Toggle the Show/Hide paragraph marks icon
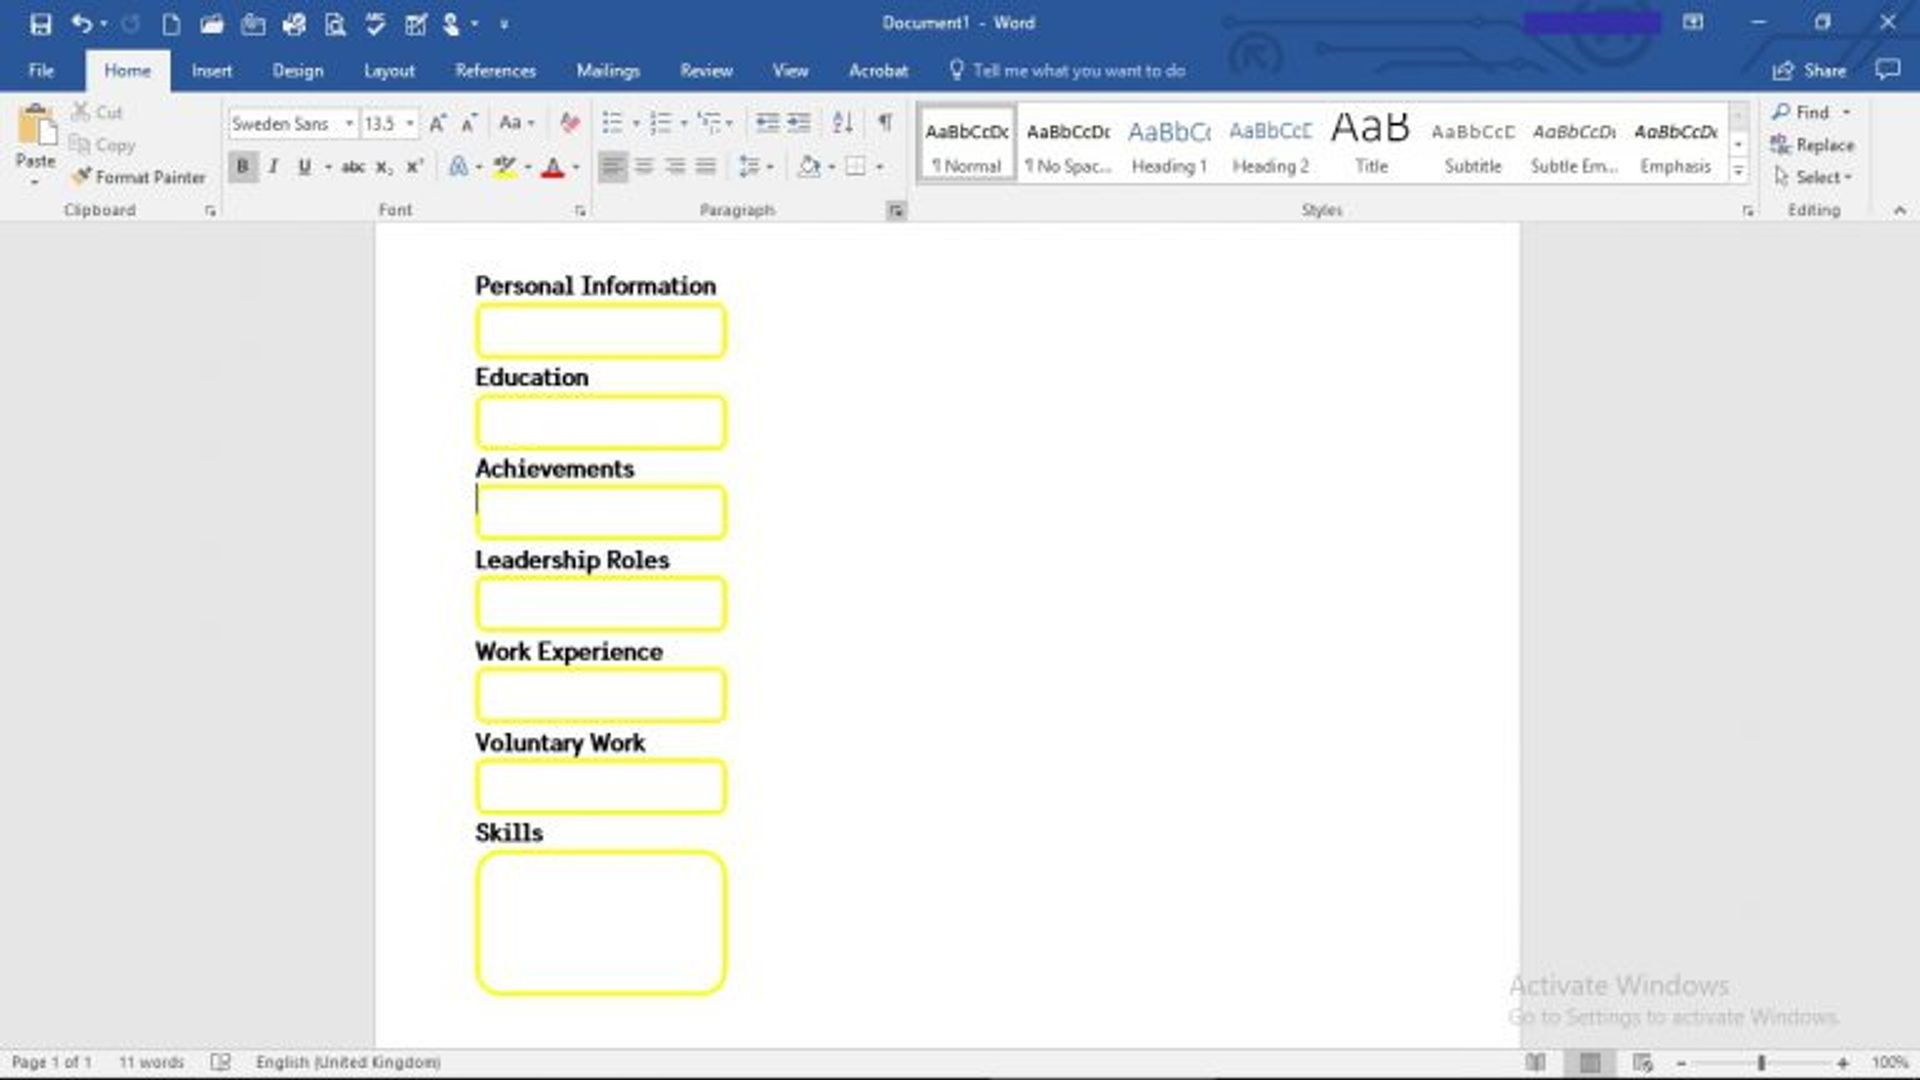1920x1080 pixels. [x=886, y=121]
